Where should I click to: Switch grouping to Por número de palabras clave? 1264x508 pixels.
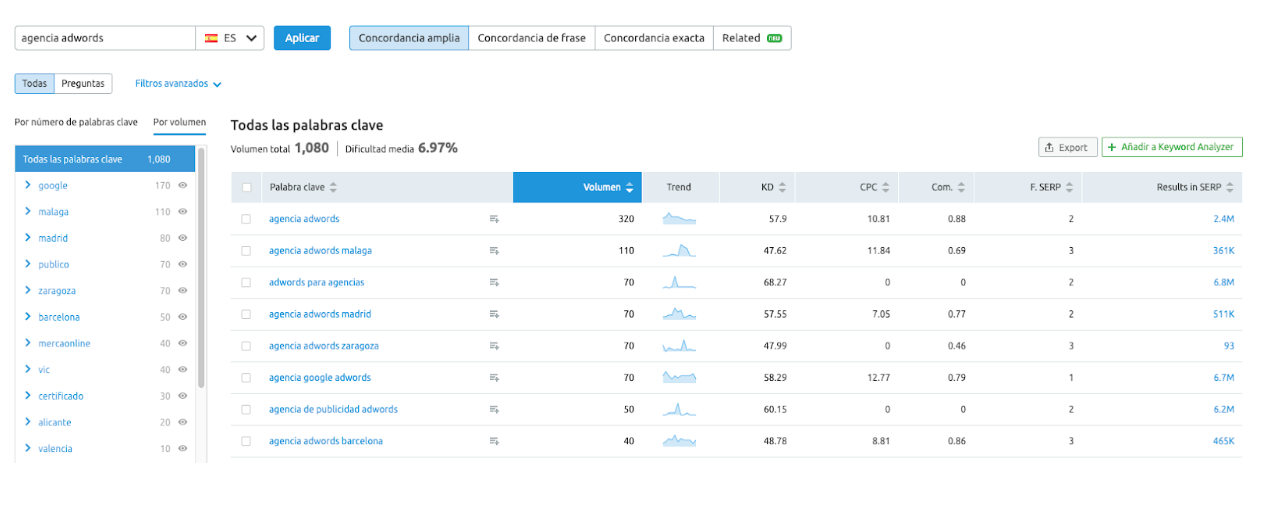pos(76,122)
